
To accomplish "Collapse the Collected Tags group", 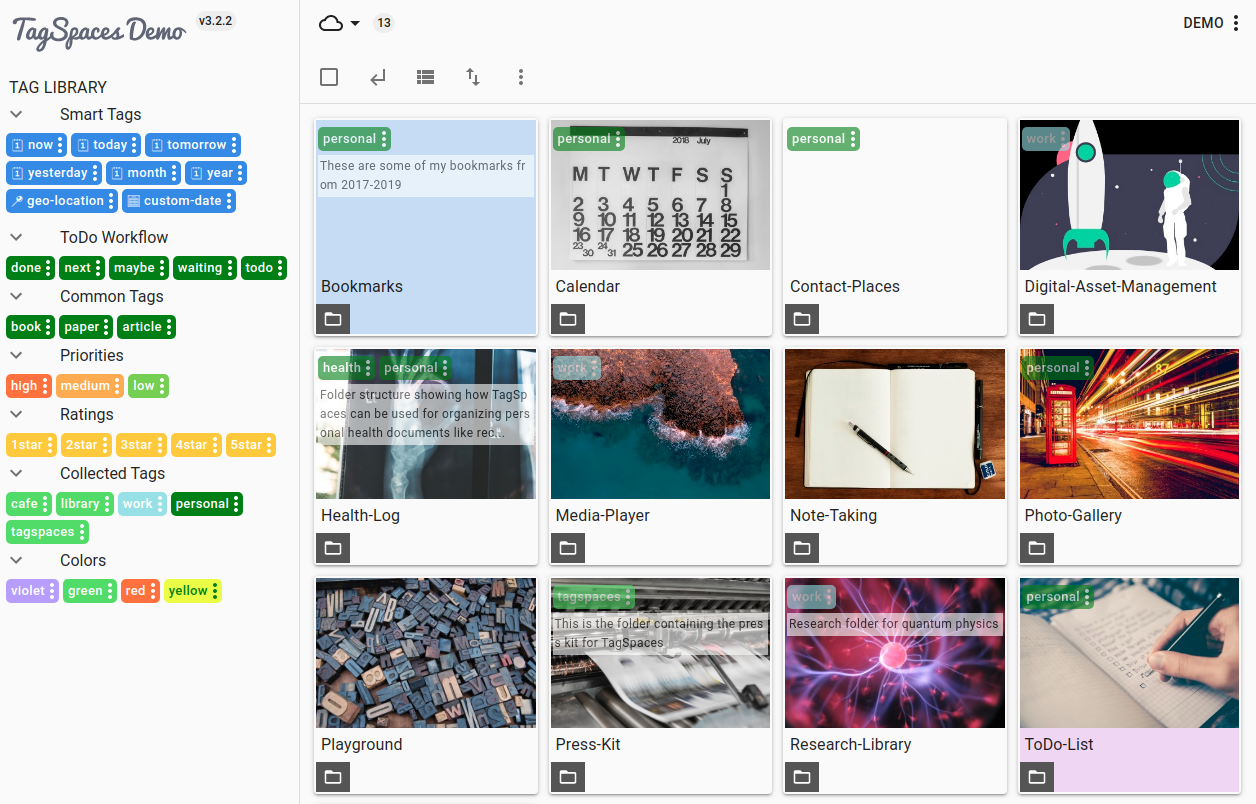I will click(17, 473).
